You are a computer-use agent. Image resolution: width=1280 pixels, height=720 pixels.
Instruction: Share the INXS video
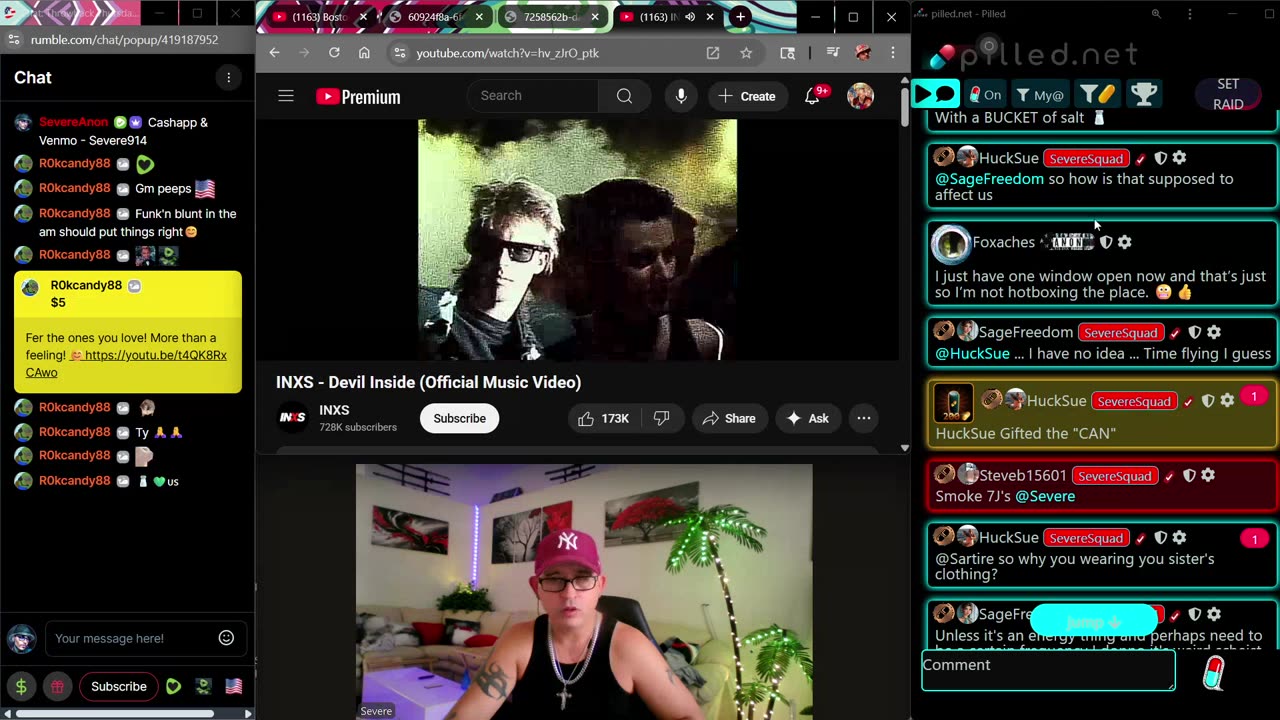729,418
